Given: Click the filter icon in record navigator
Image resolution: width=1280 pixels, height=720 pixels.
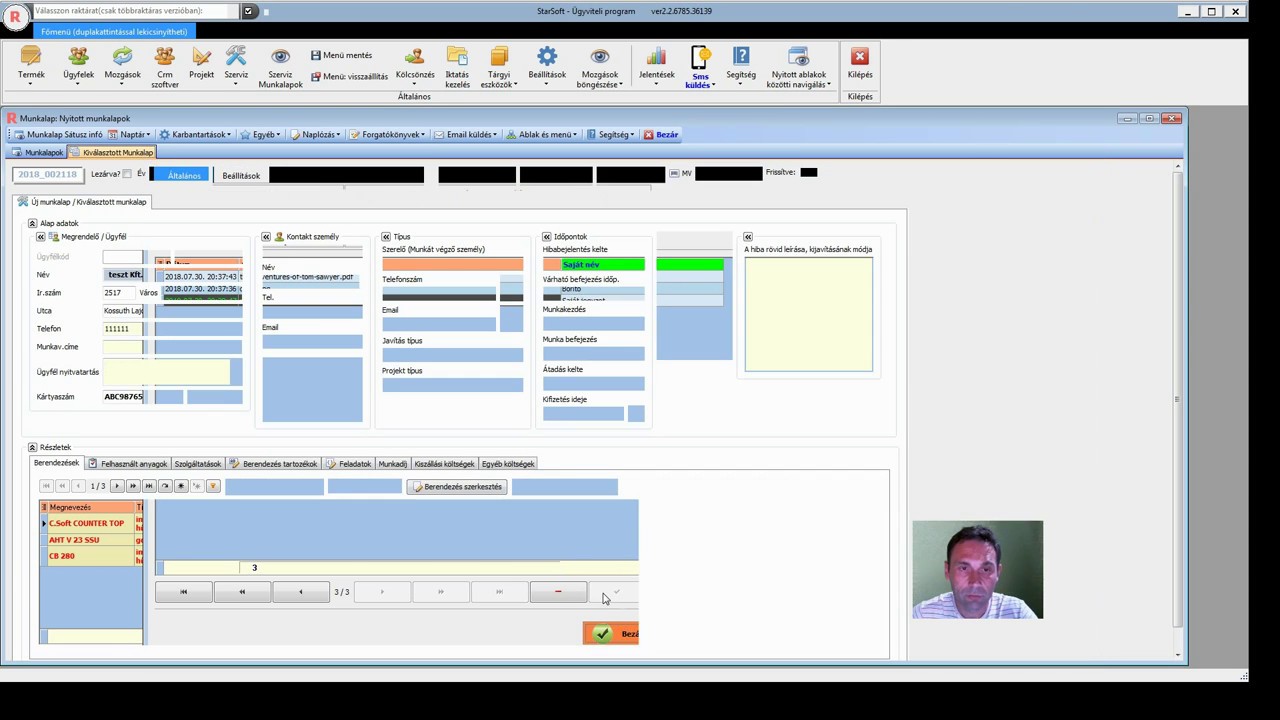Looking at the screenshot, I should [x=213, y=486].
